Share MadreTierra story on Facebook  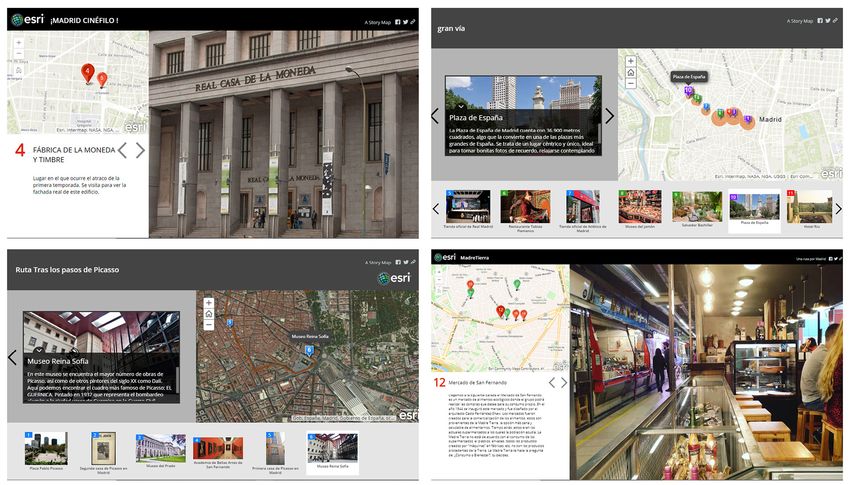click(x=829, y=259)
